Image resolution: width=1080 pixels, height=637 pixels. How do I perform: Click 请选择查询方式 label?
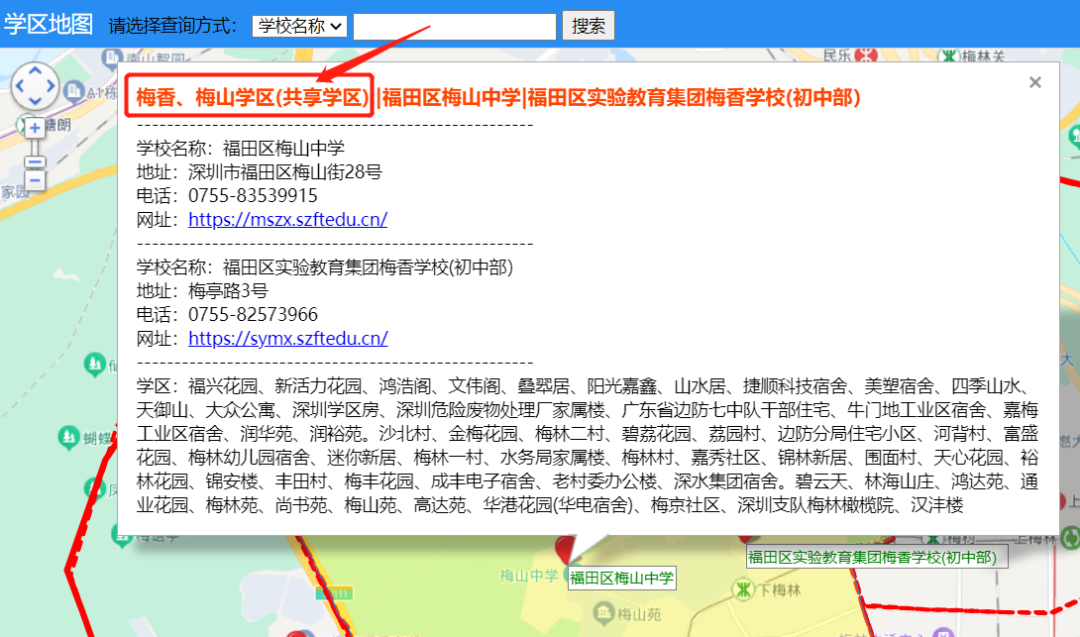click(172, 26)
